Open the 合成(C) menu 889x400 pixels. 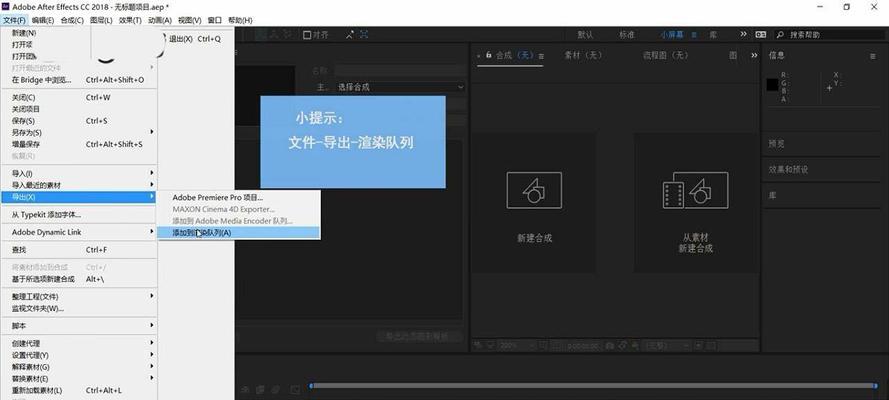[x=72, y=20]
